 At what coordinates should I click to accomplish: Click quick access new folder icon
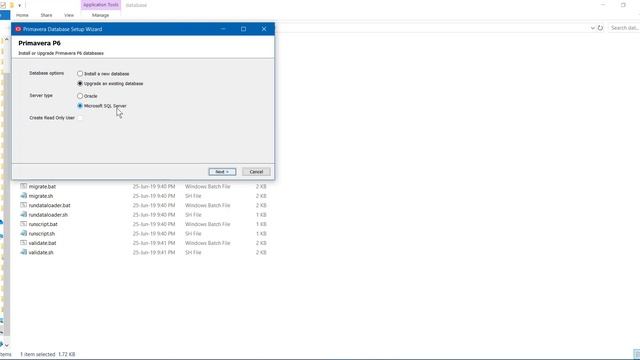[x=11, y=5]
